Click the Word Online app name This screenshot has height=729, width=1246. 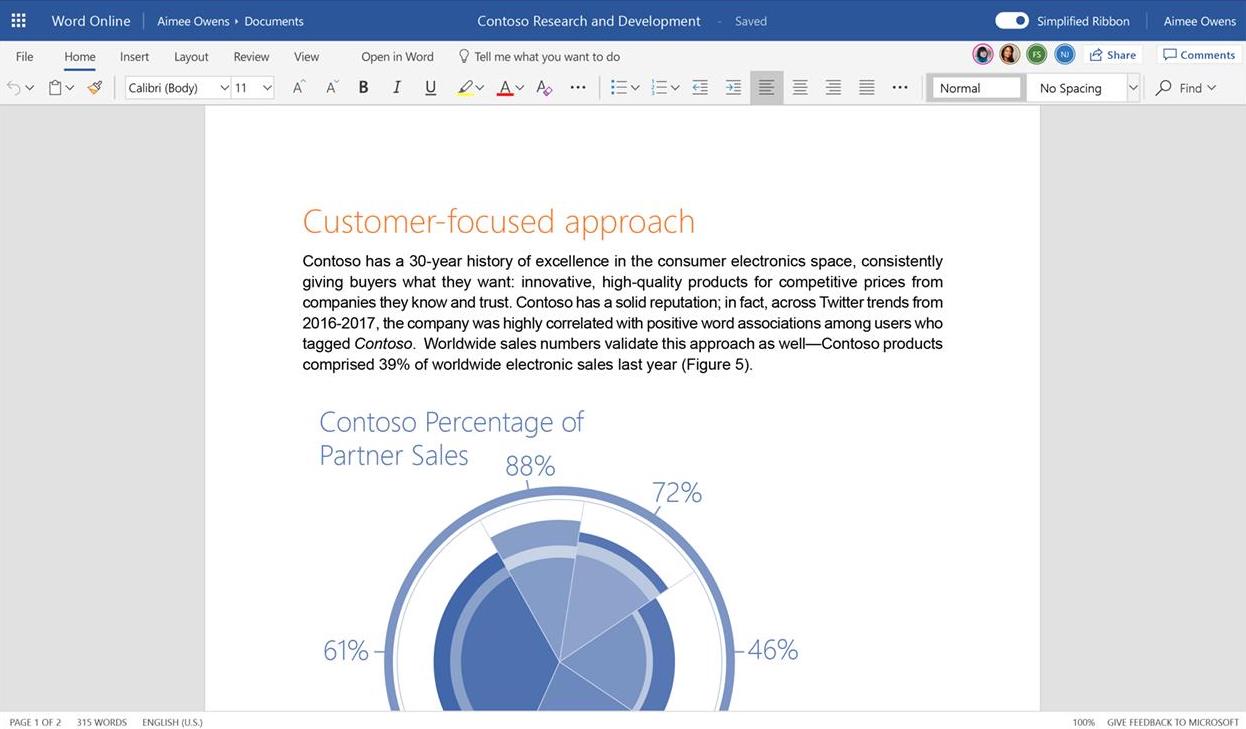coord(91,21)
